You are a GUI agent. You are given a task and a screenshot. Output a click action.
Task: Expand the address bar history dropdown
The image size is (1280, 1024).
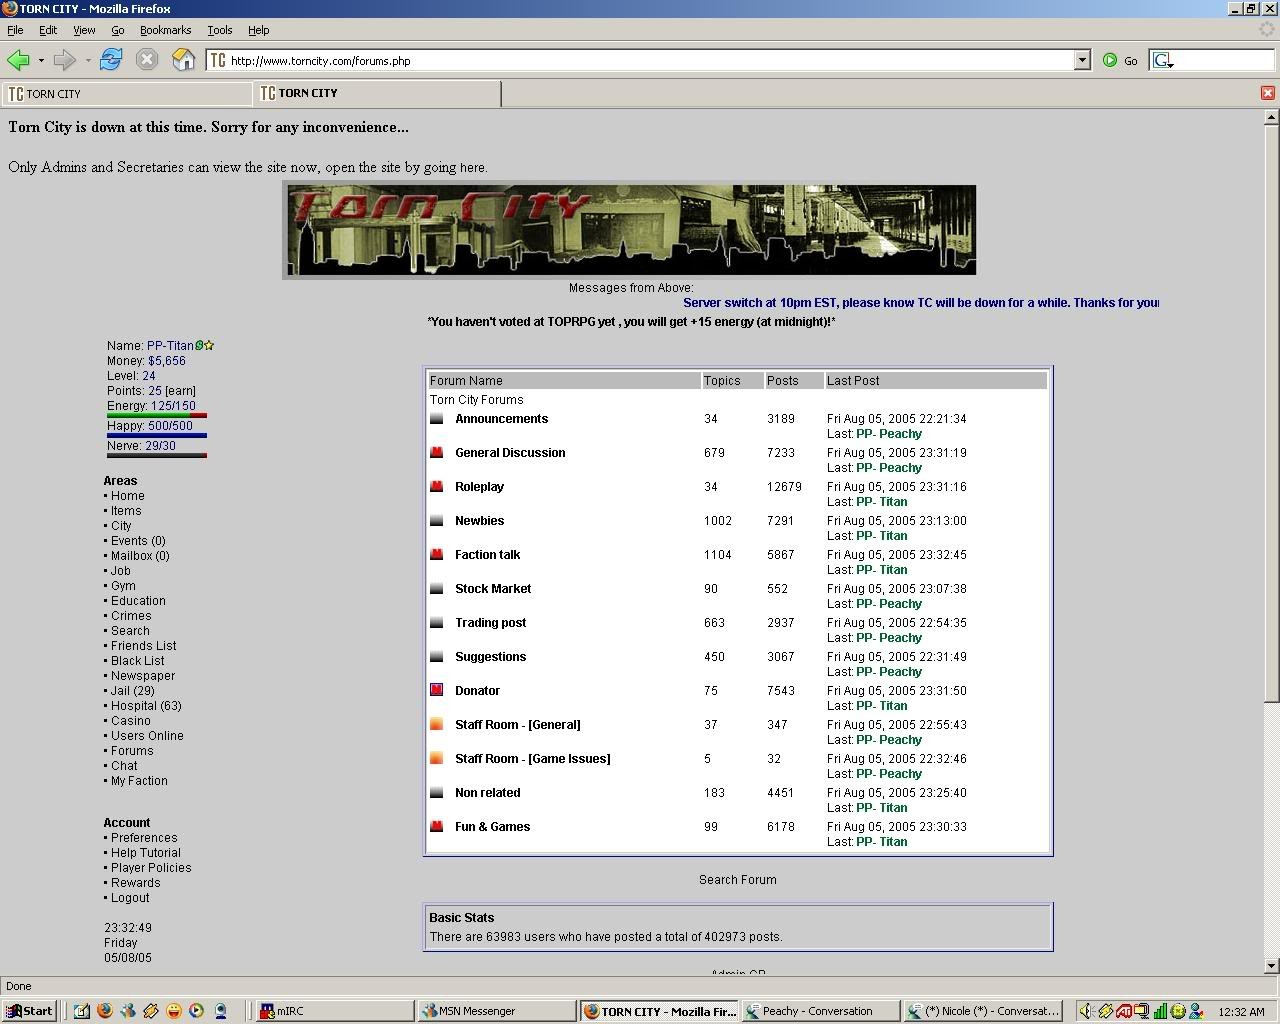pyautogui.click(x=1081, y=60)
